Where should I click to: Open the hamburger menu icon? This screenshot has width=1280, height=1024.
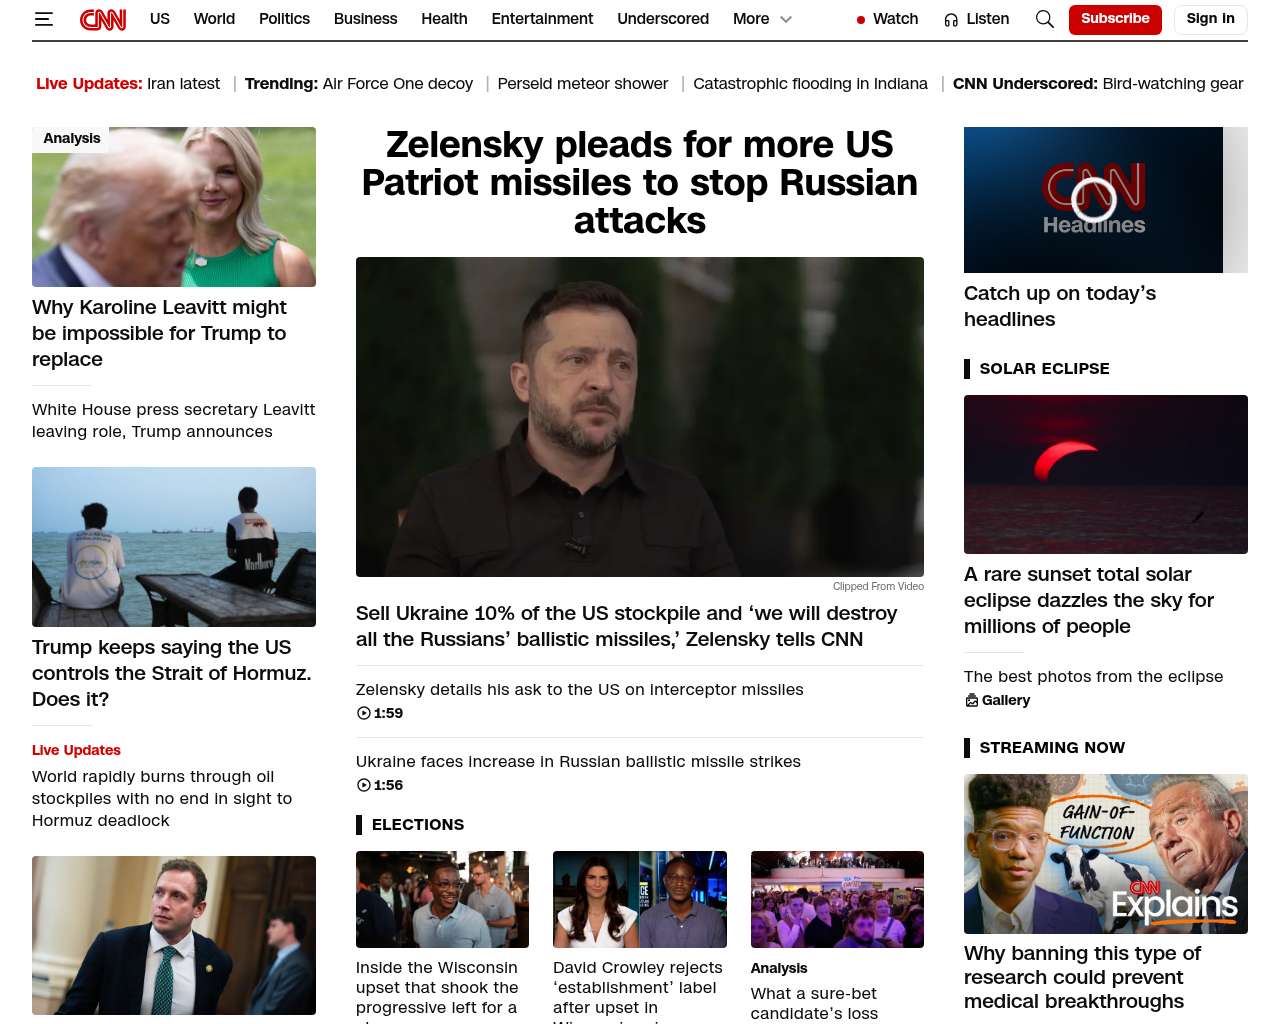tap(44, 19)
